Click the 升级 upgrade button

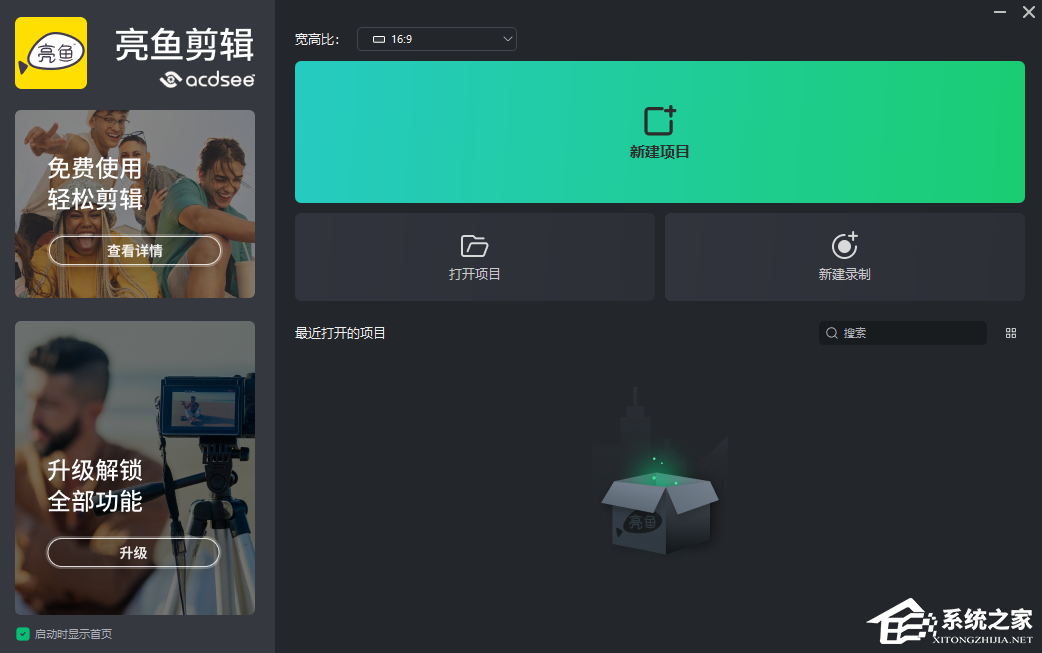(133, 552)
